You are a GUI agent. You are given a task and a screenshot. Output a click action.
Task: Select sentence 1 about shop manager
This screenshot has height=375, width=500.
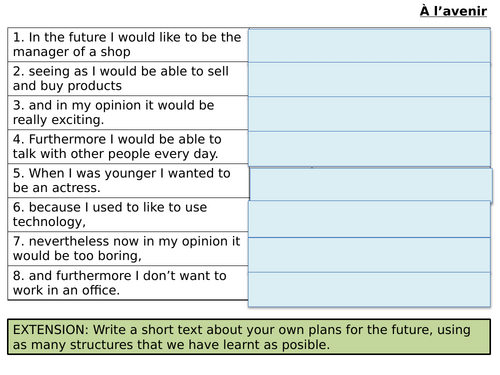pos(128,45)
